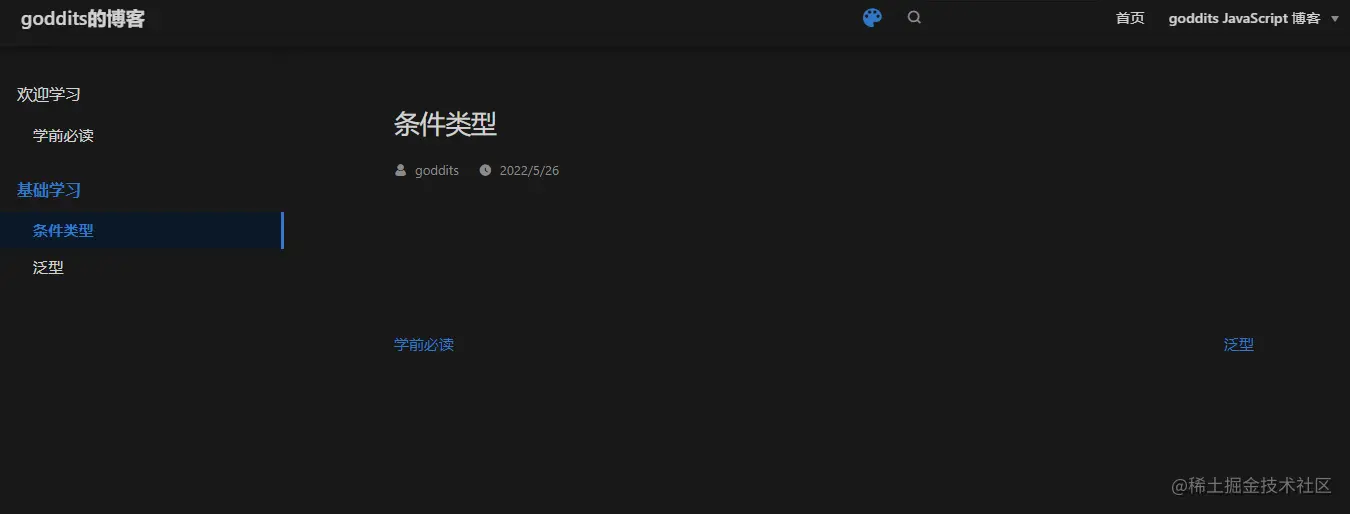Select the active 条件类型 sidebar item

(x=142, y=230)
